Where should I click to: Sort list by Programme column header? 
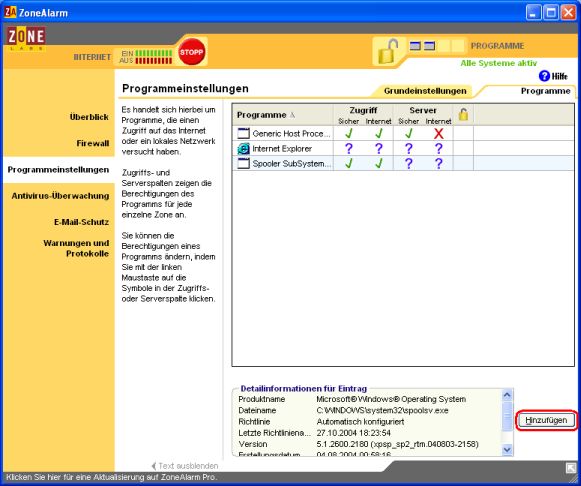pos(283,115)
